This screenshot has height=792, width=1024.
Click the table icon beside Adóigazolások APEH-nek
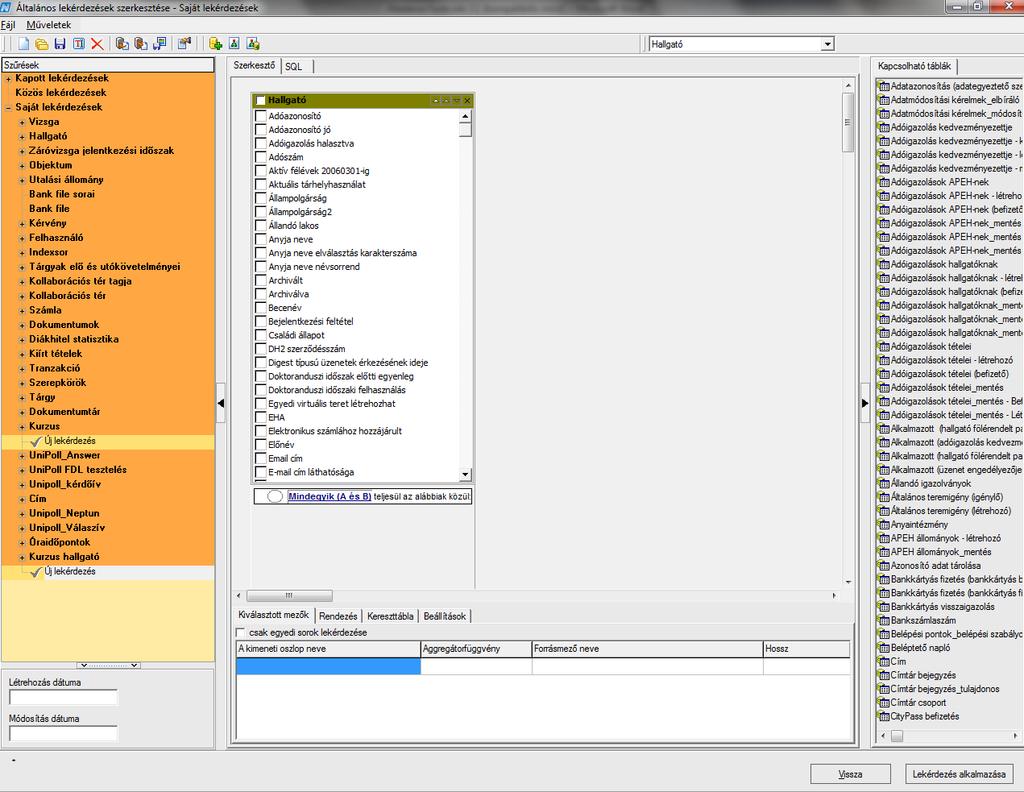point(884,182)
